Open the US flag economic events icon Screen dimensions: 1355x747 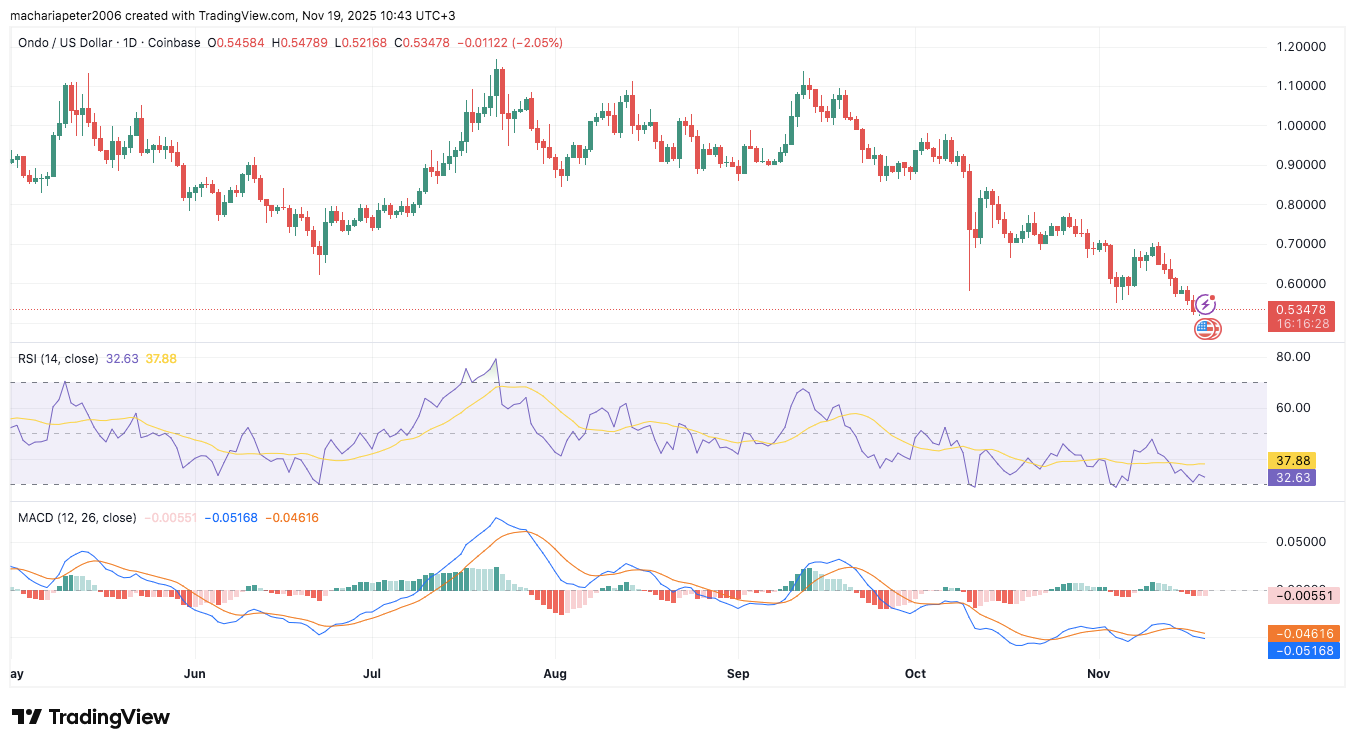(1207, 328)
